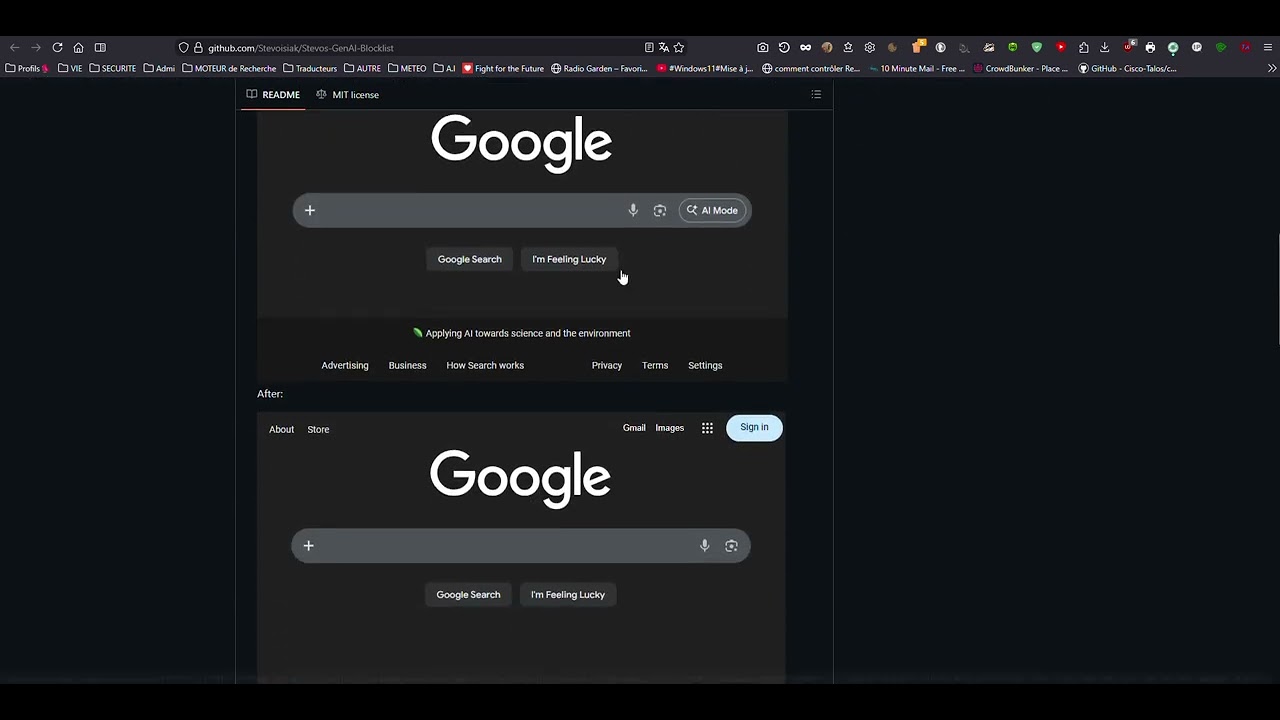Viewport: 1280px width, 720px height.
Task: Click the green shield extension icon
Action: 1037,47
